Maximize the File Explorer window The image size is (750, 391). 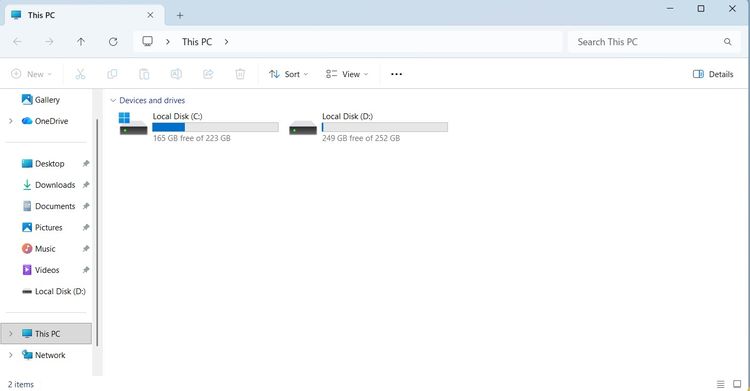click(x=701, y=9)
